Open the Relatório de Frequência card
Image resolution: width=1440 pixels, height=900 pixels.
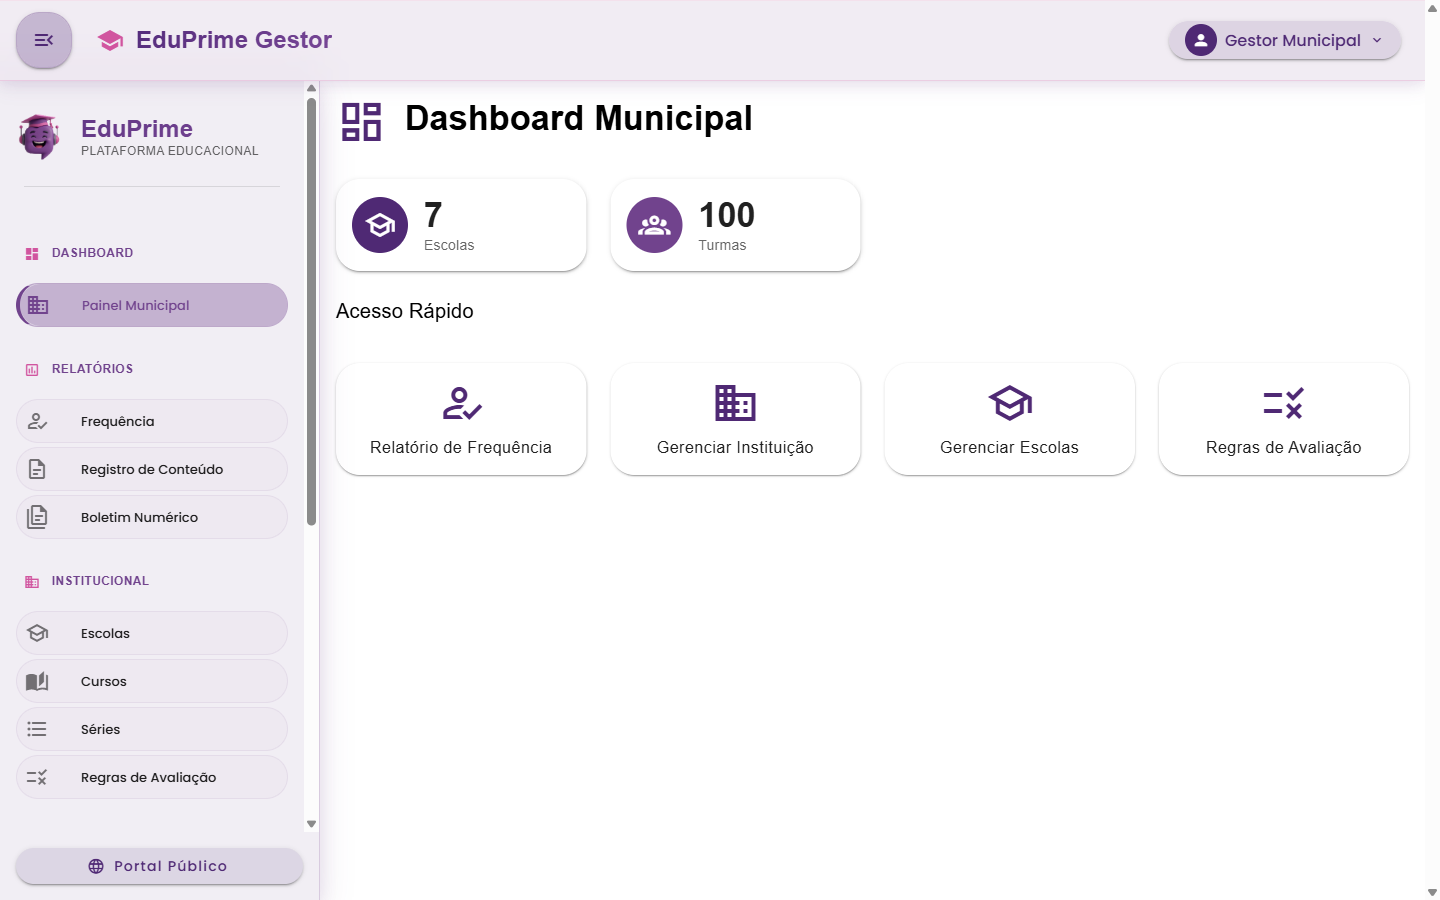coord(461,419)
